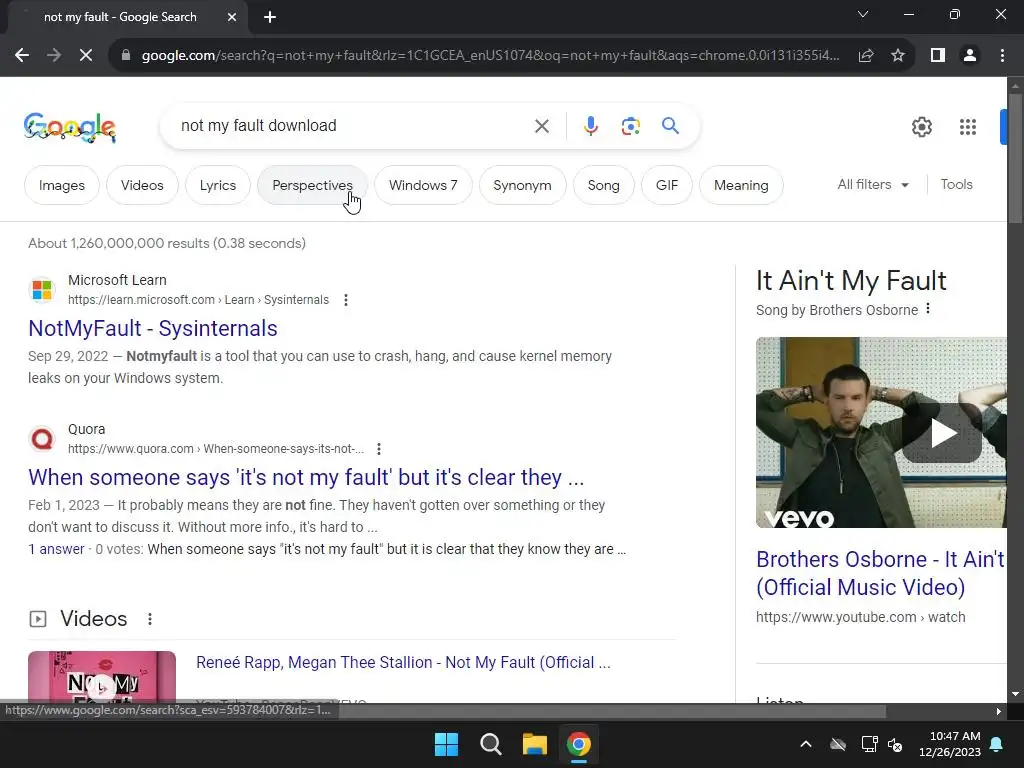Search by image with Google Lens icon
The image size is (1024, 768).
[x=630, y=126]
